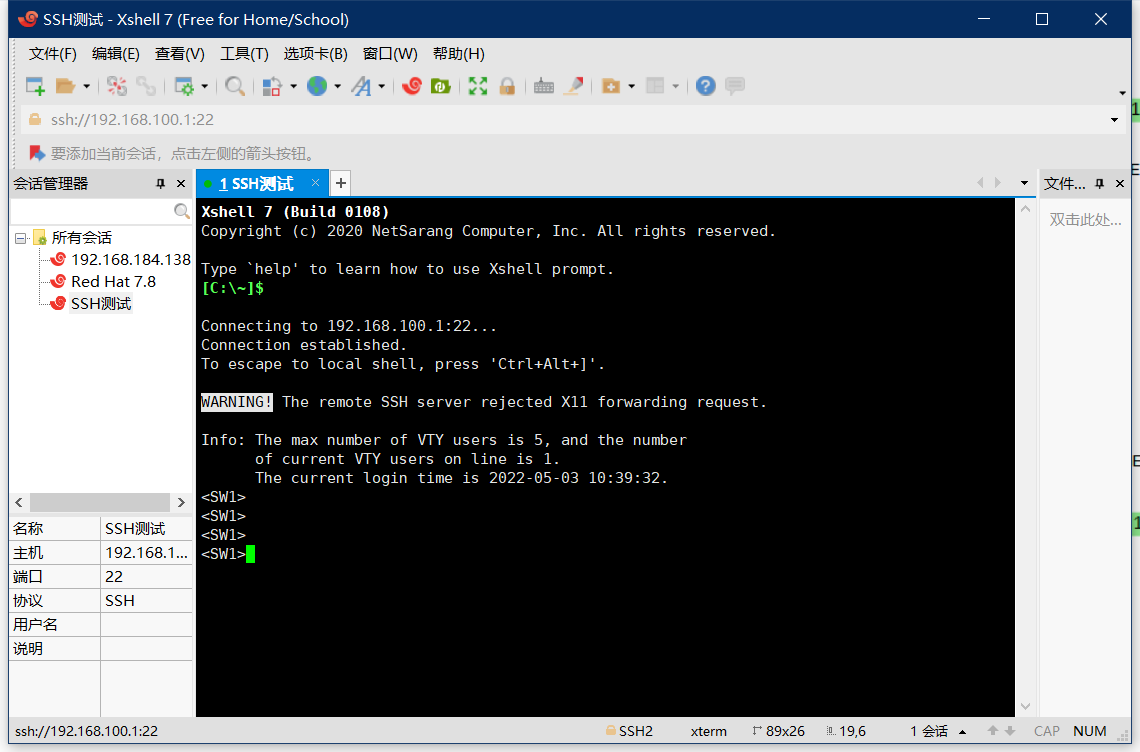
Task: Click the terminal scrollbar down arrow
Action: [x=1025, y=706]
